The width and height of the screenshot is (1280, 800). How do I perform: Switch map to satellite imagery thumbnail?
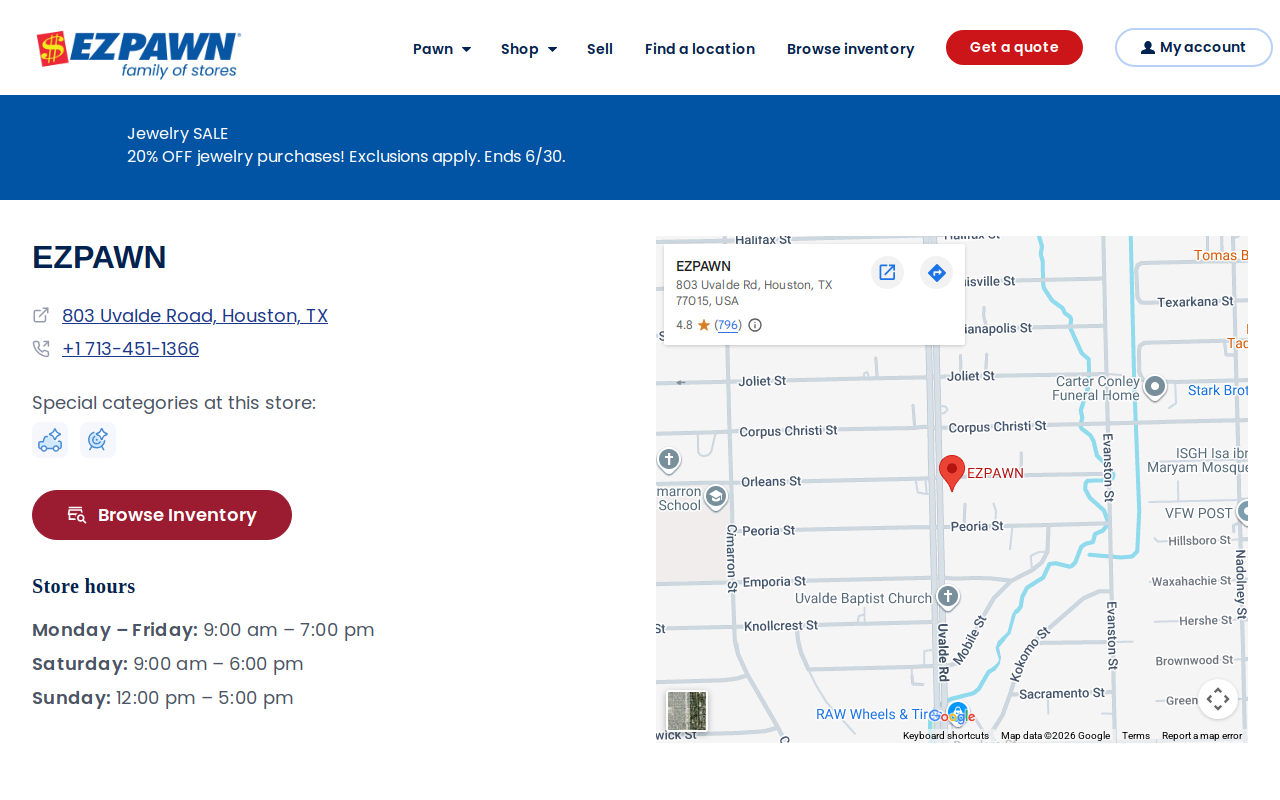[x=687, y=711]
